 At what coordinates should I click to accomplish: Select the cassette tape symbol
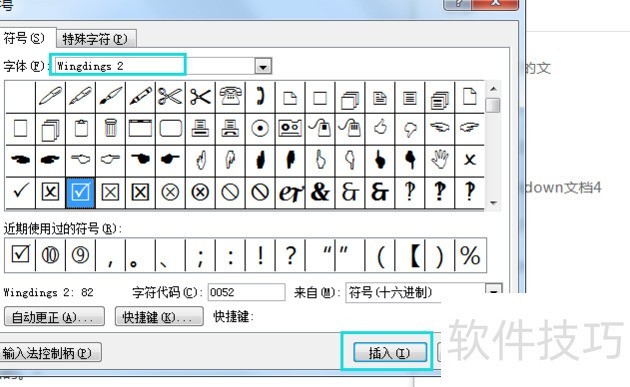(290, 128)
